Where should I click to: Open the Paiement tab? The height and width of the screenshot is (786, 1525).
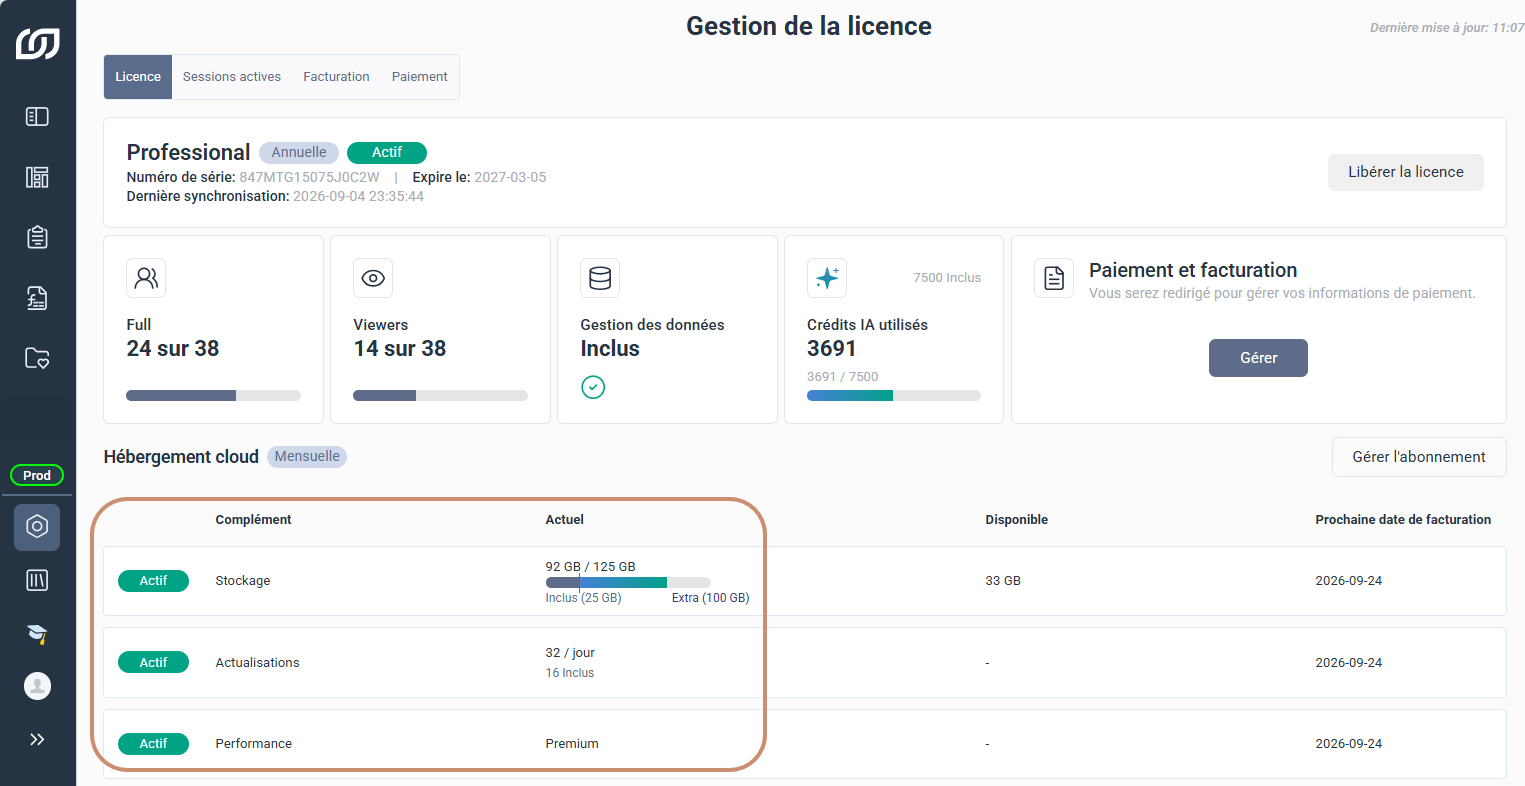[x=420, y=77]
